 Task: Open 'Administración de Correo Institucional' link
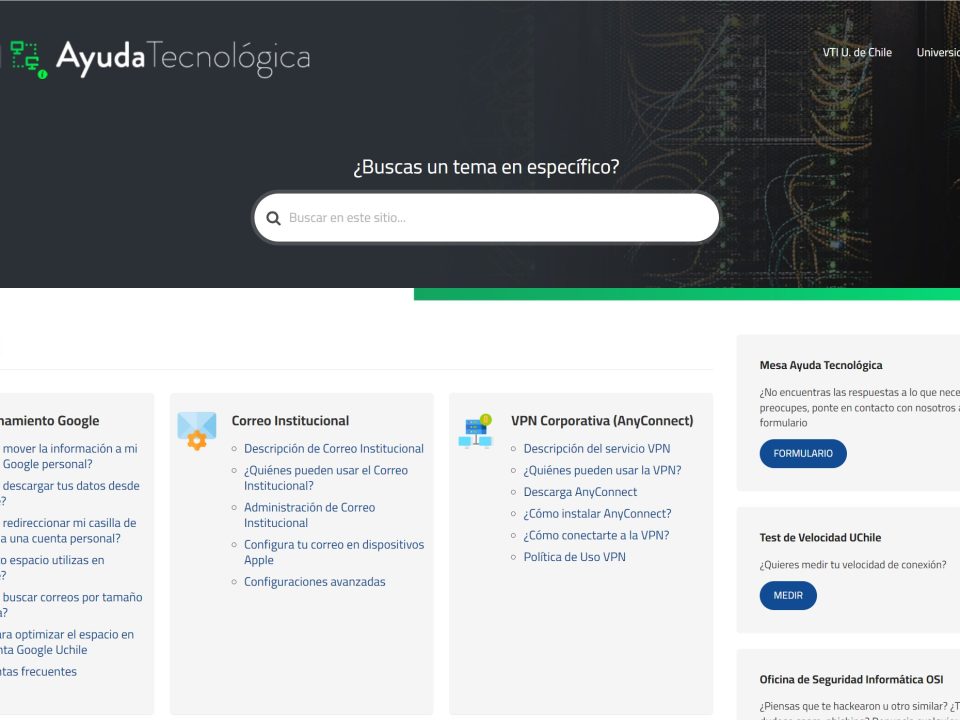tap(309, 515)
